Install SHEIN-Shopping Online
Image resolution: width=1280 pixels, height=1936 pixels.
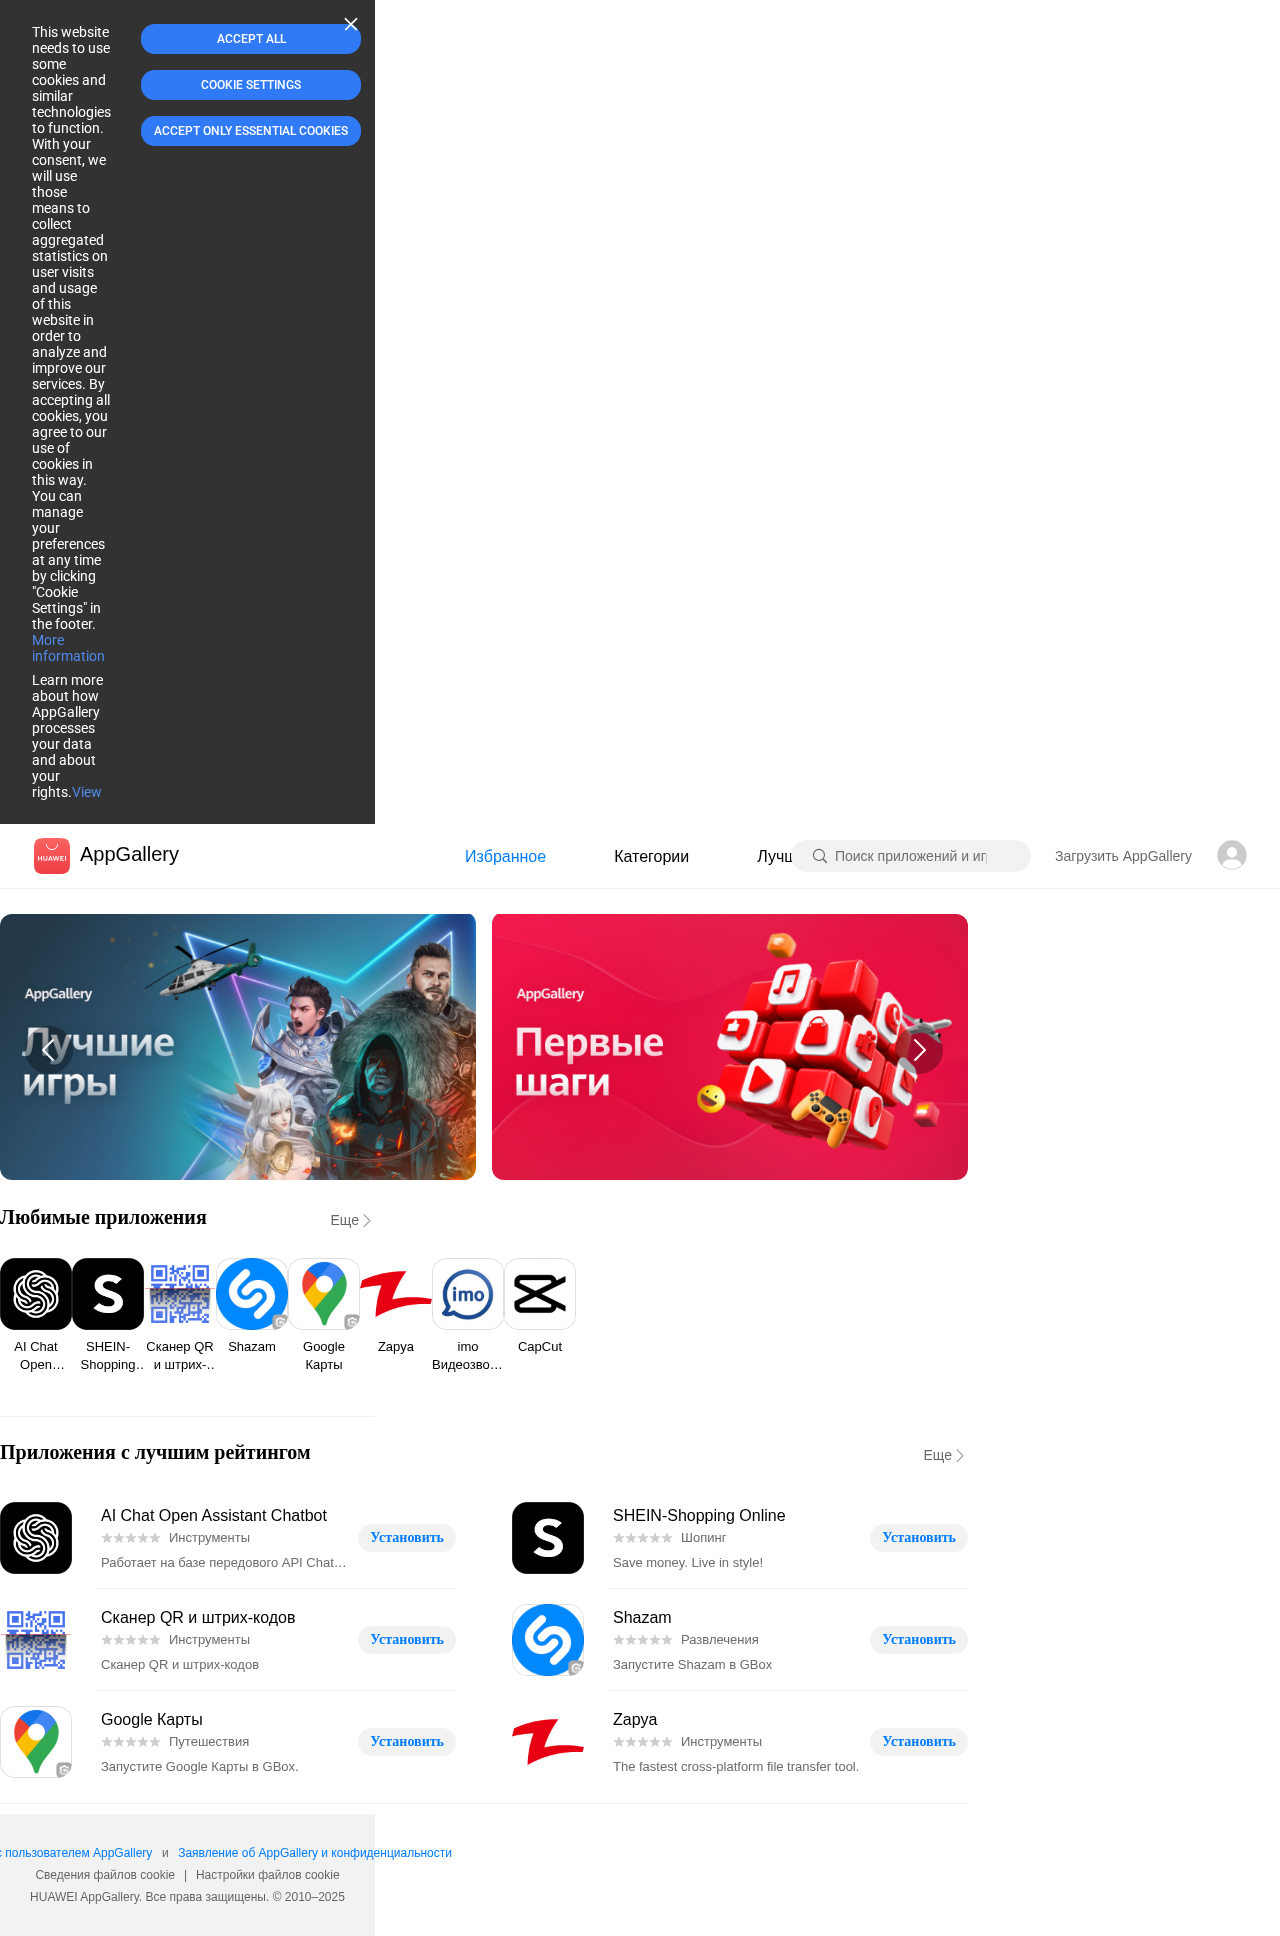919,1538
